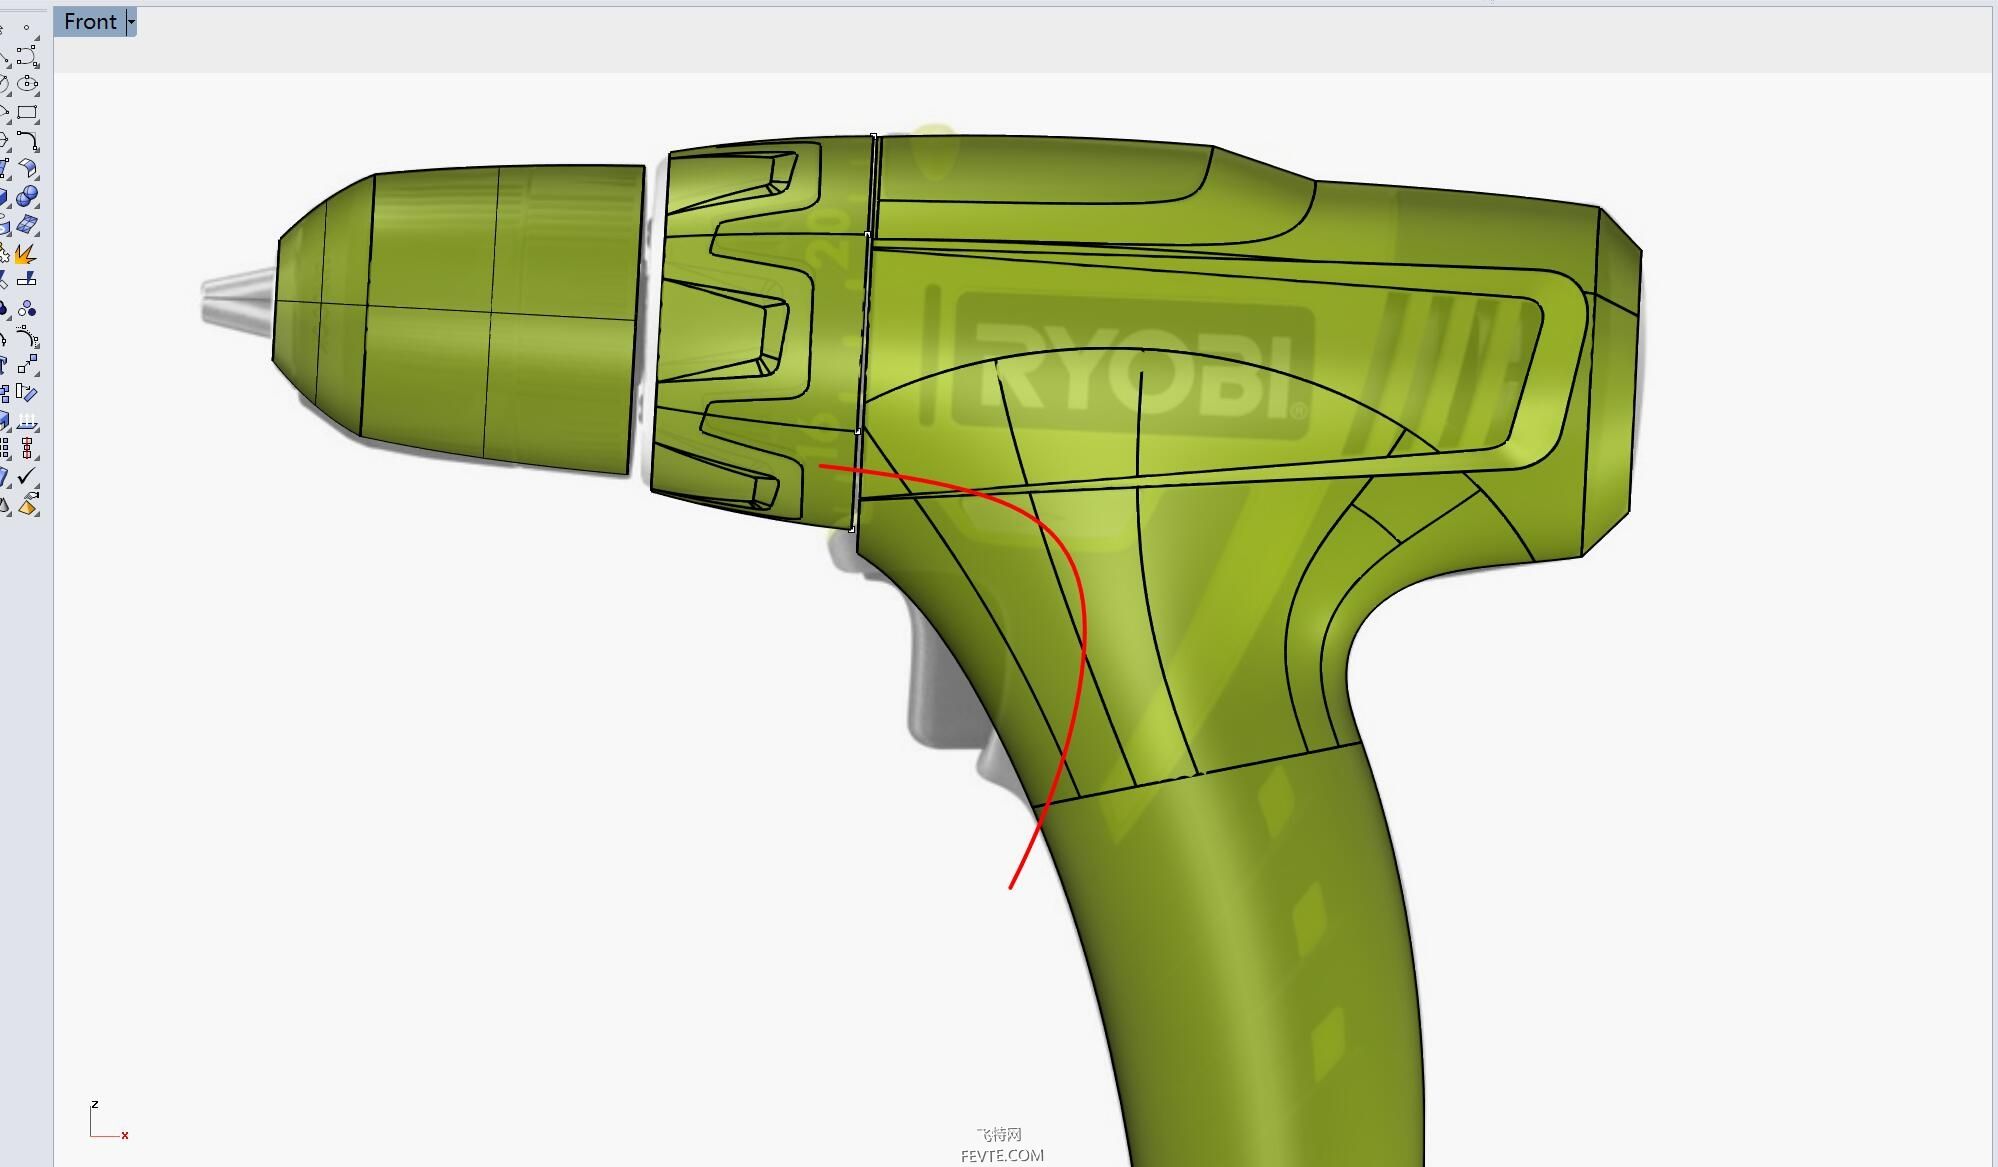Screen dimensions: 1998x1167
Task: Select the Move tool icon
Action: pyautogui.click(x=28, y=364)
